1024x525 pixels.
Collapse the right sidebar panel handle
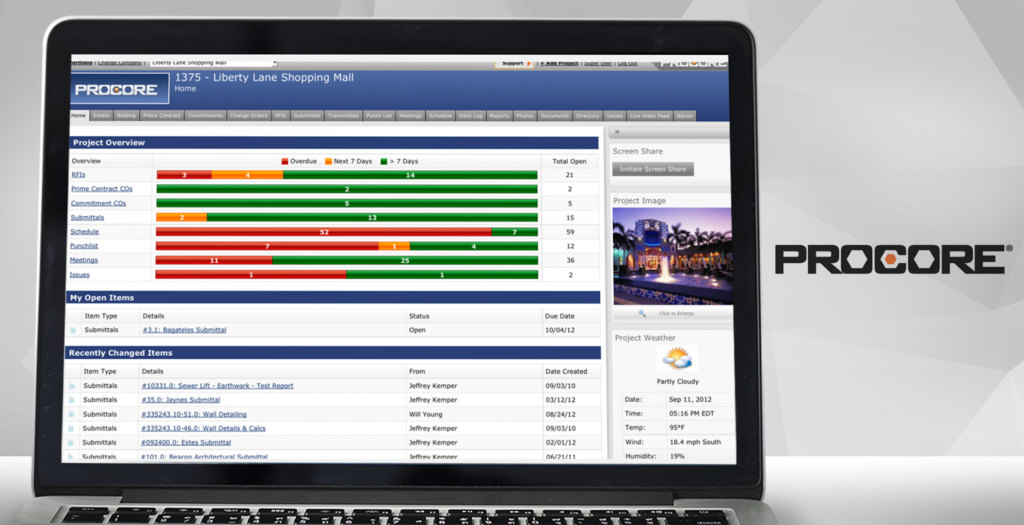click(617, 131)
